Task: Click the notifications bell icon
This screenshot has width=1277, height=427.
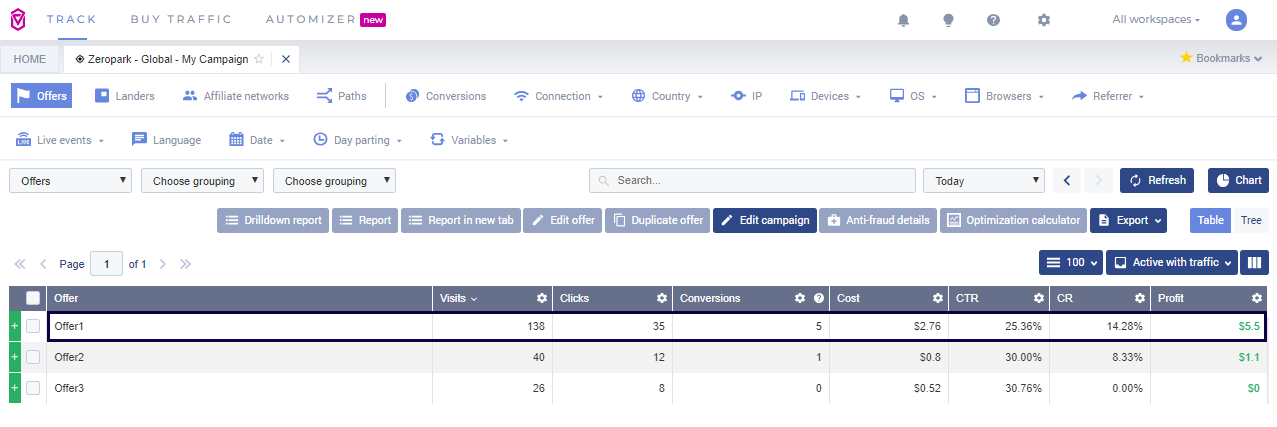Action: (x=904, y=20)
